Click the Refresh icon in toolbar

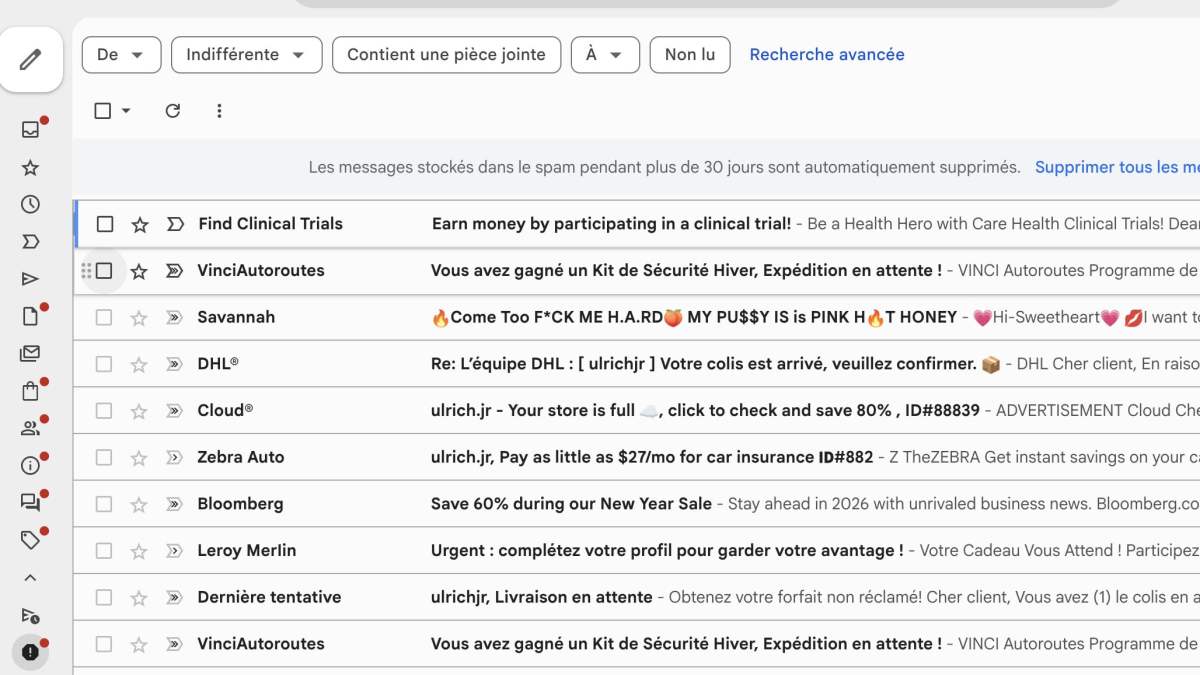pyautogui.click(x=172, y=111)
